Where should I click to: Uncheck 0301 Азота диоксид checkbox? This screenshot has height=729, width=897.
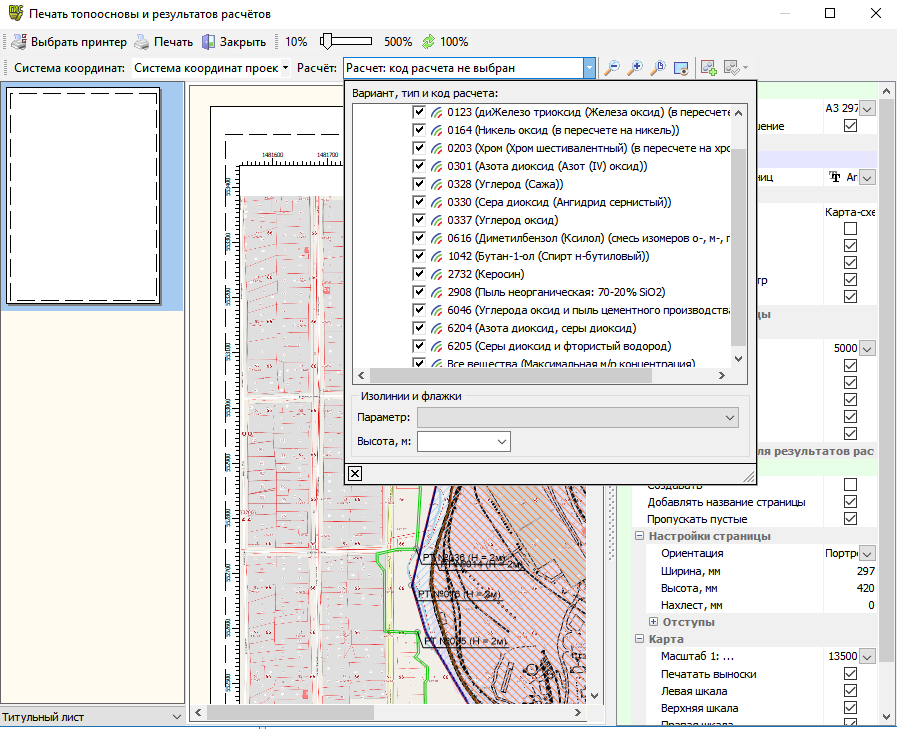(420, 166)
